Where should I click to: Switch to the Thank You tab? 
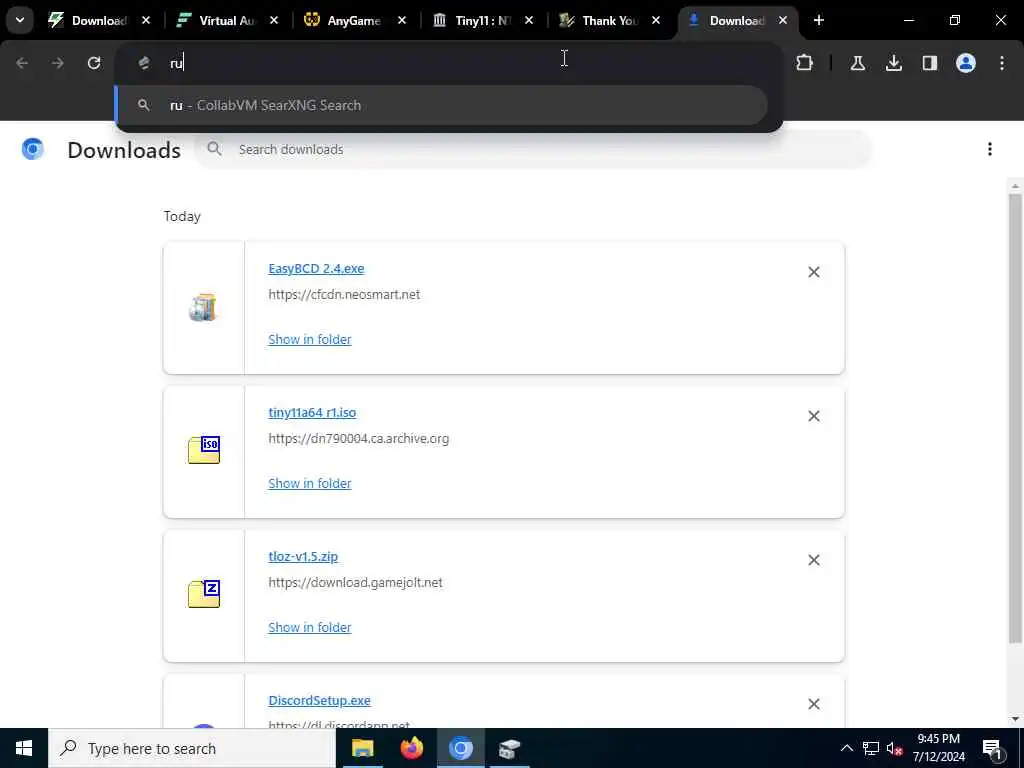[x=609, y=20]
